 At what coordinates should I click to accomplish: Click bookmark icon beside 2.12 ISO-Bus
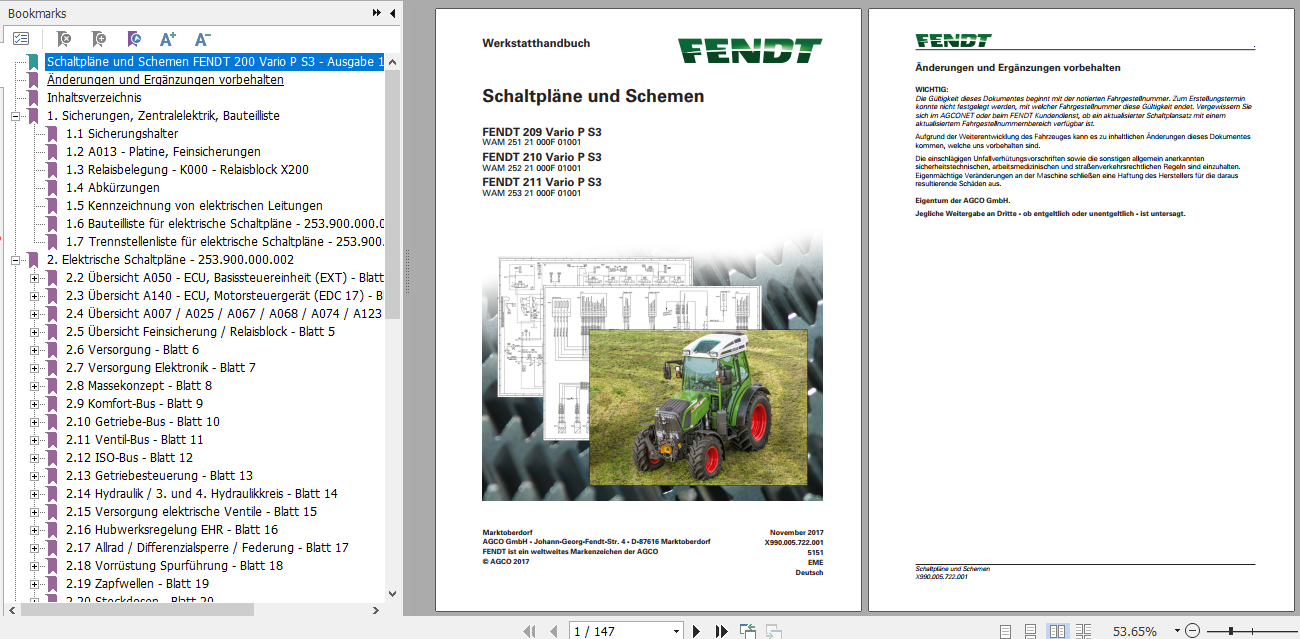pyautogui.click(x=52, y=458)
